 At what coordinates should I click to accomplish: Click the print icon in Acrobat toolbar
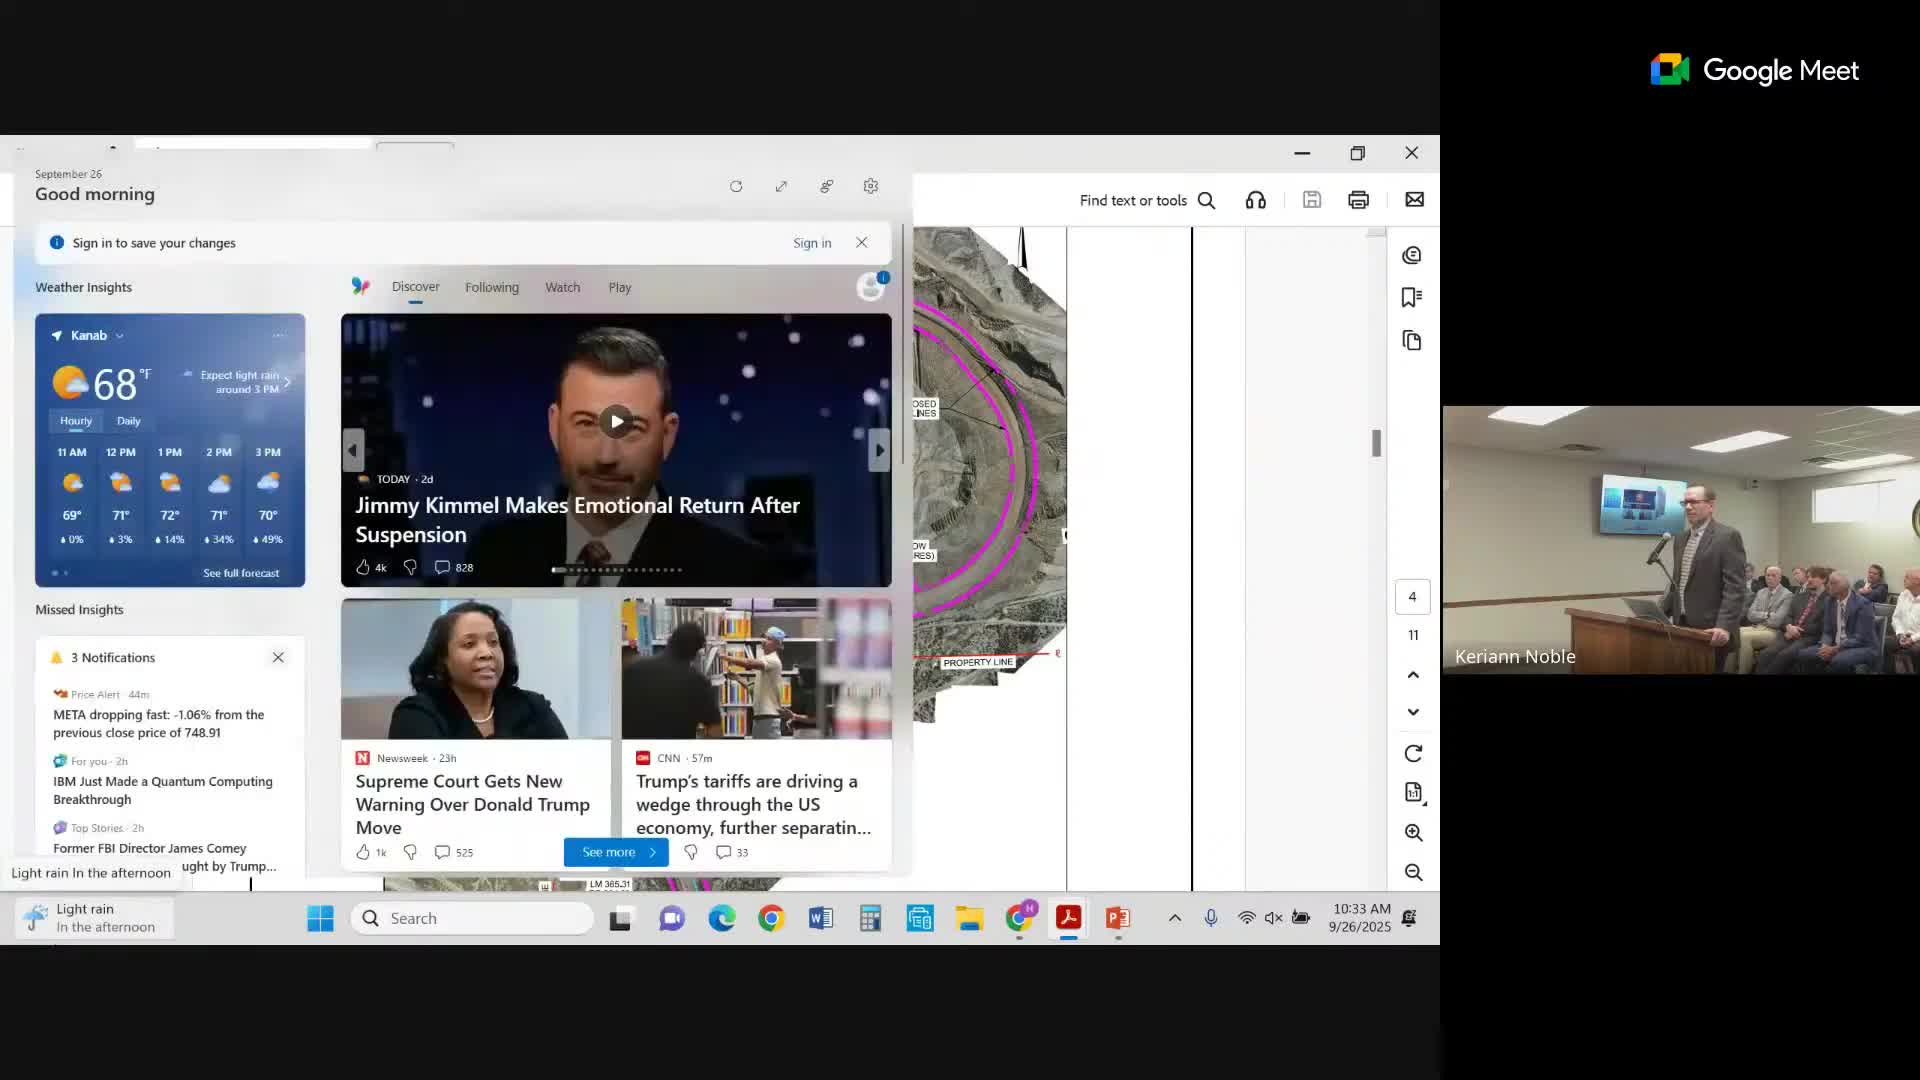(x=1358, y=200)
